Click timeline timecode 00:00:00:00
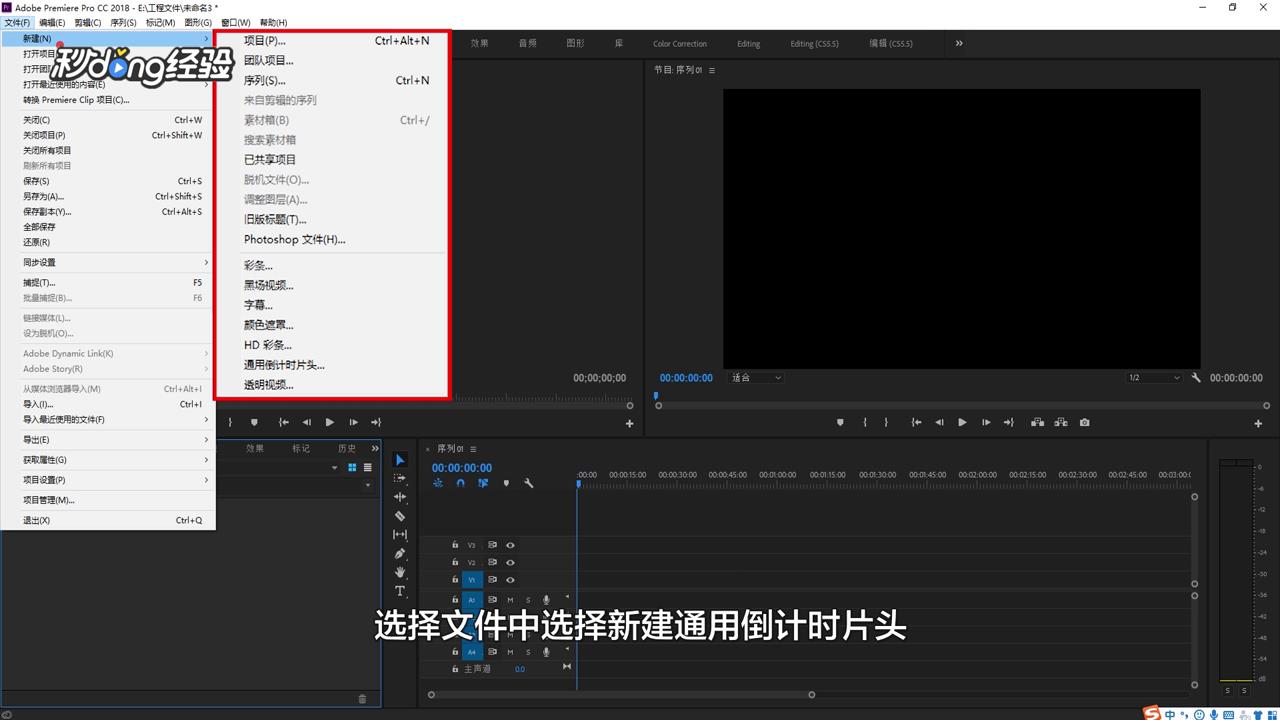This screenshot has width=1280, height=720. coord(462,468)
